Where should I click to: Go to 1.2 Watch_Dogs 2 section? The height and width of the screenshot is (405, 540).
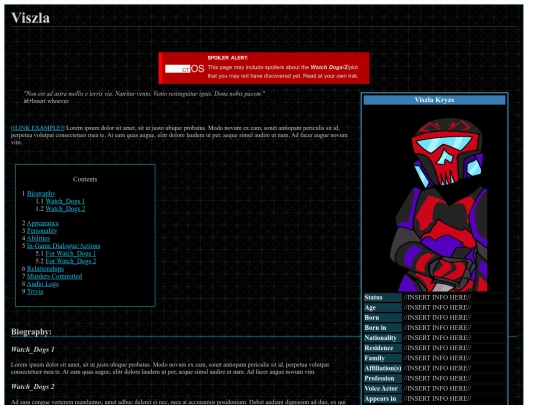click(x=65, y=209)
